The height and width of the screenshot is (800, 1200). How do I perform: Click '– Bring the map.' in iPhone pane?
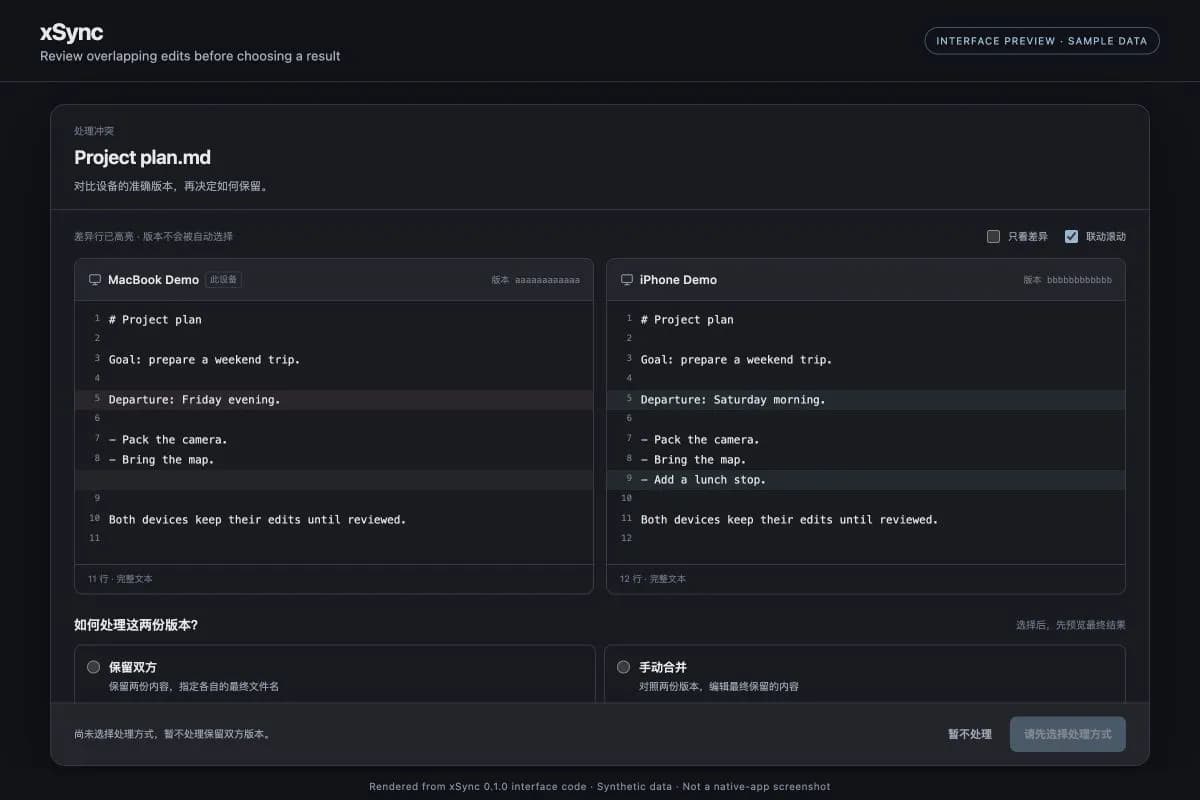click(694, 460)
